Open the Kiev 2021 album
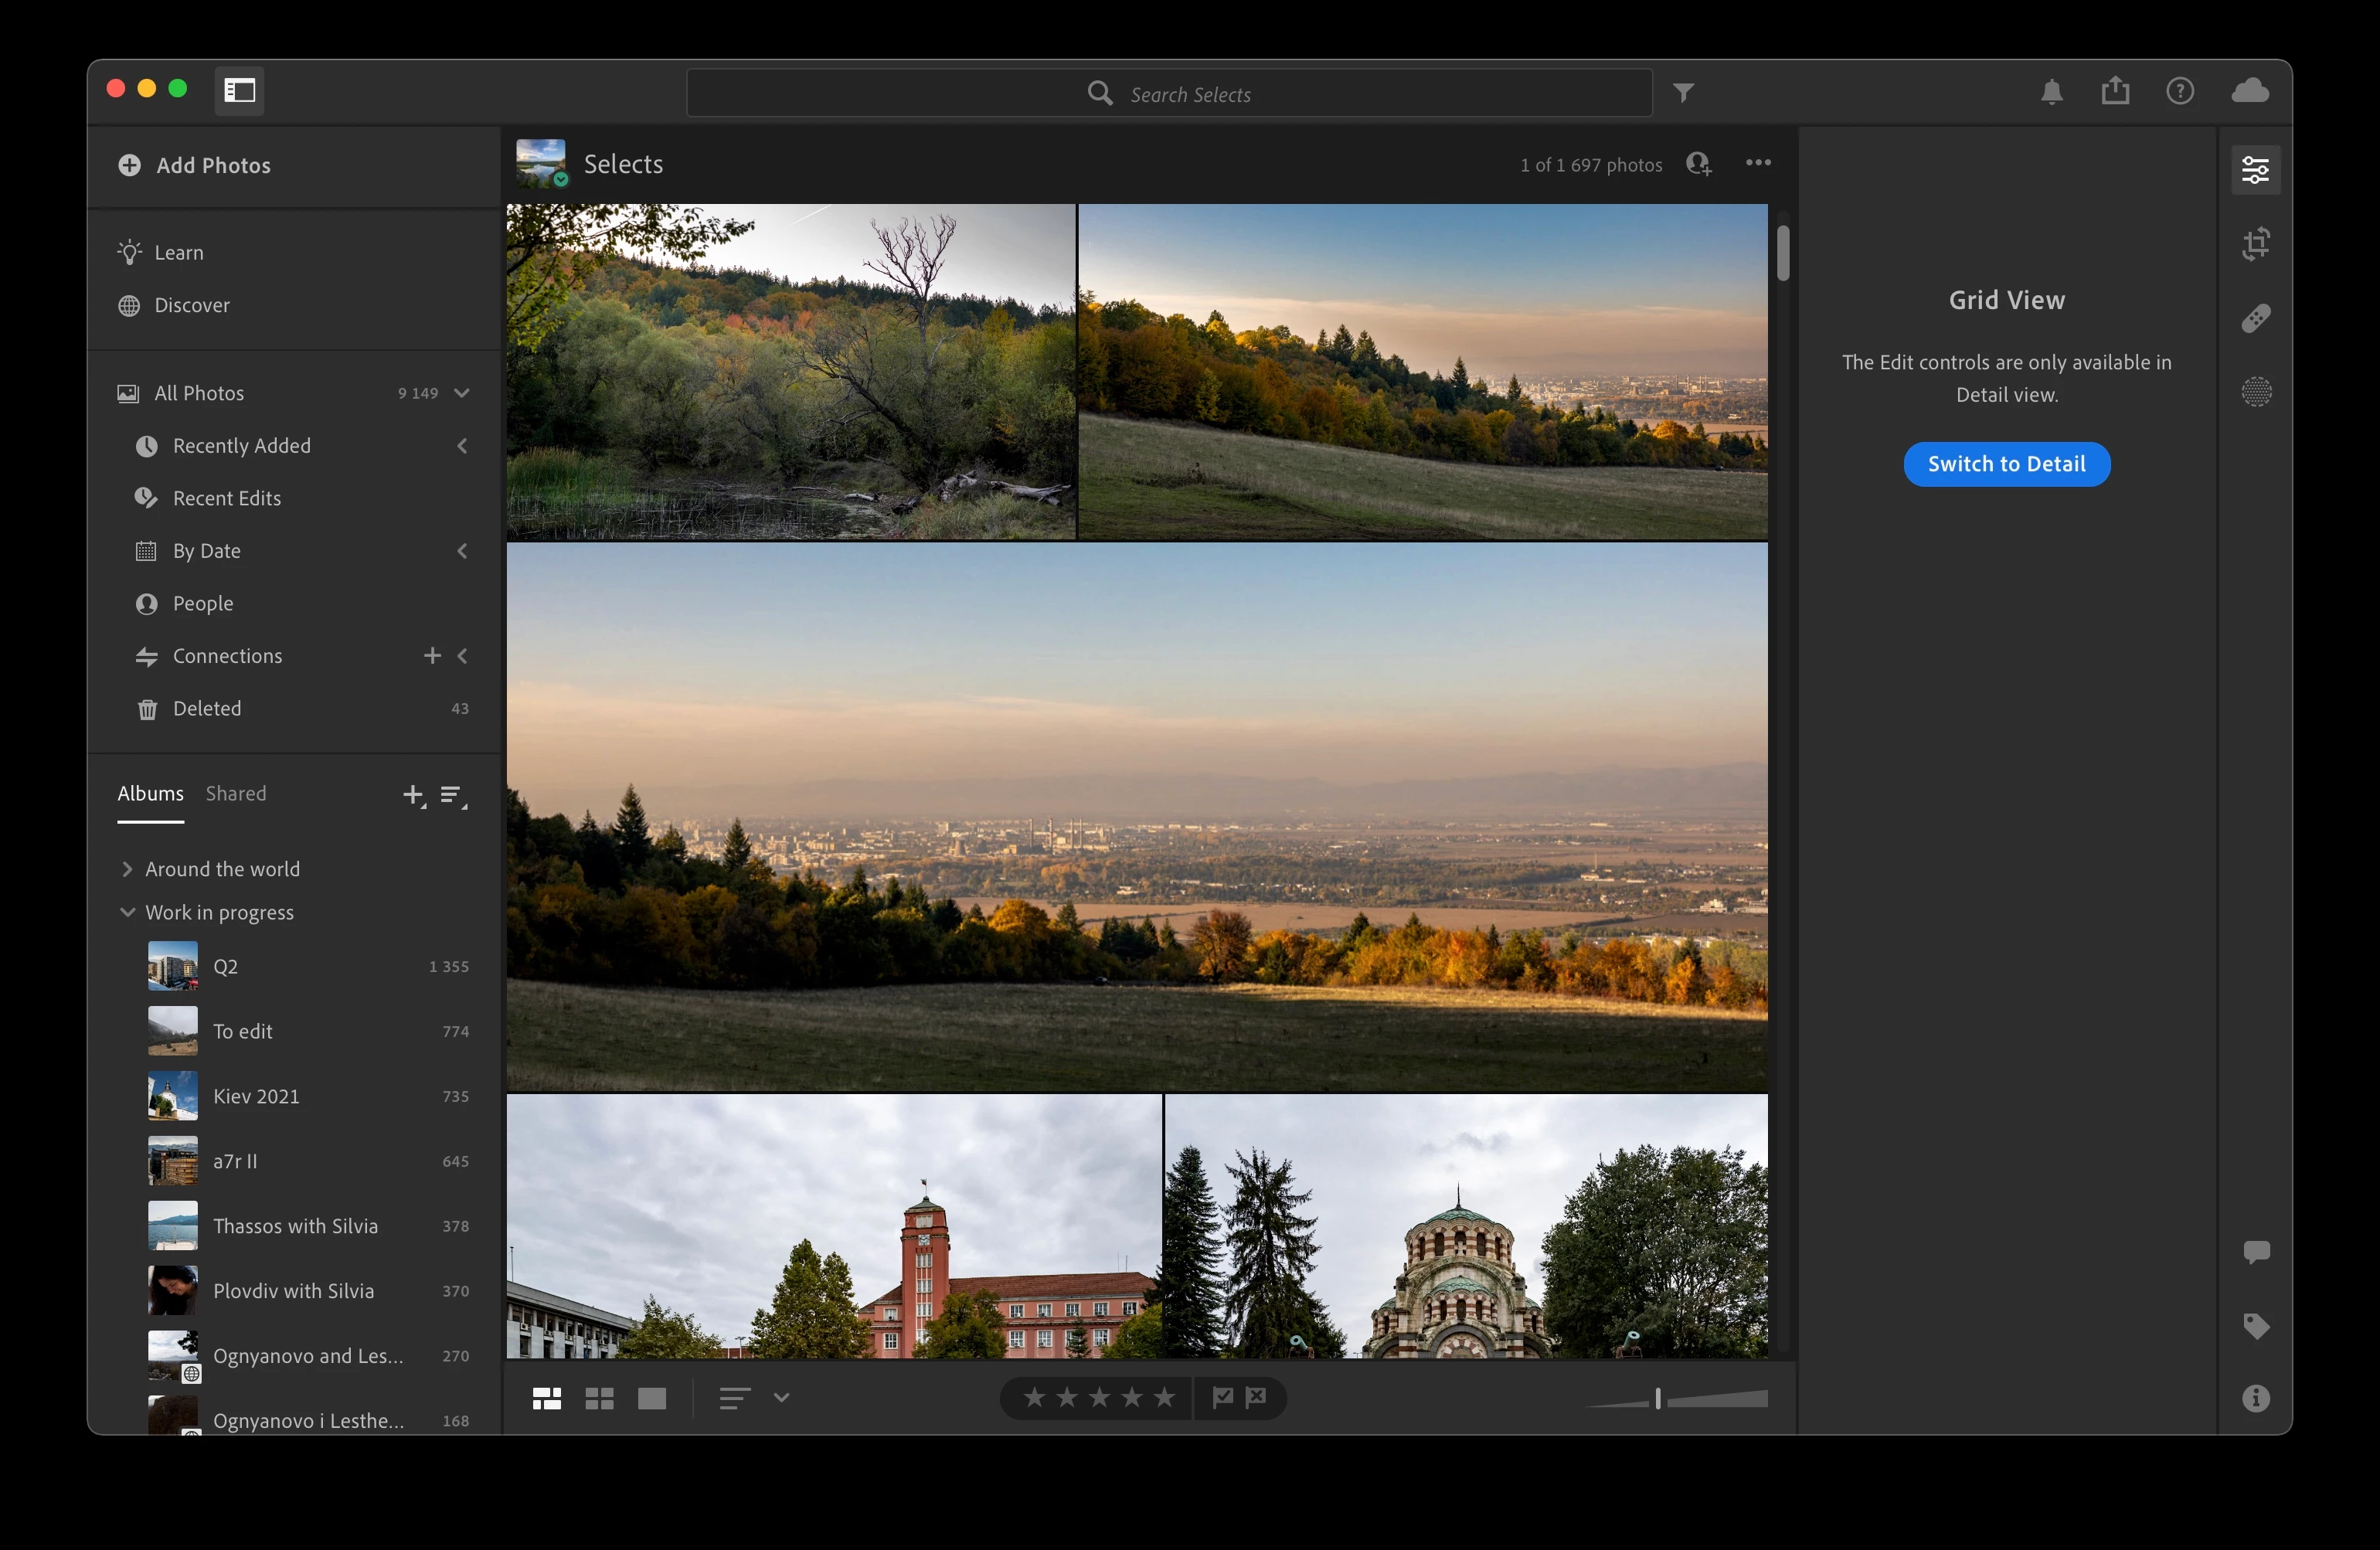This screenshot has height=1550, width=2380. [x=256, y=1096]
